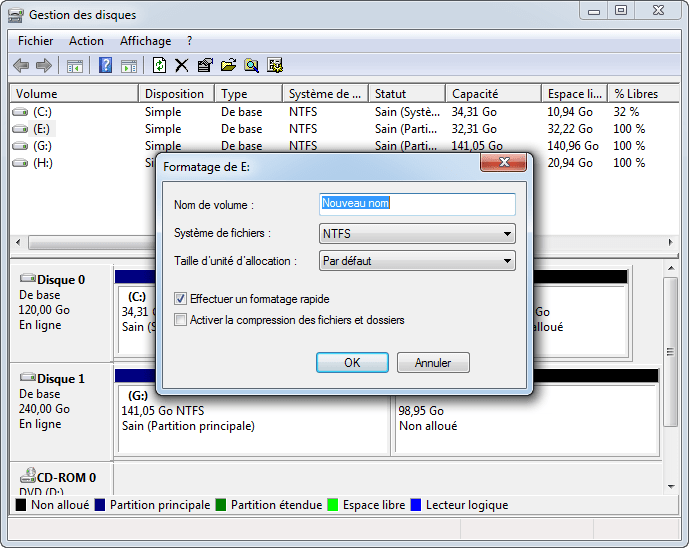The image size is (689, 548).
Task: Click the black Non alloué legend swatch
Action: pos(21,505)
